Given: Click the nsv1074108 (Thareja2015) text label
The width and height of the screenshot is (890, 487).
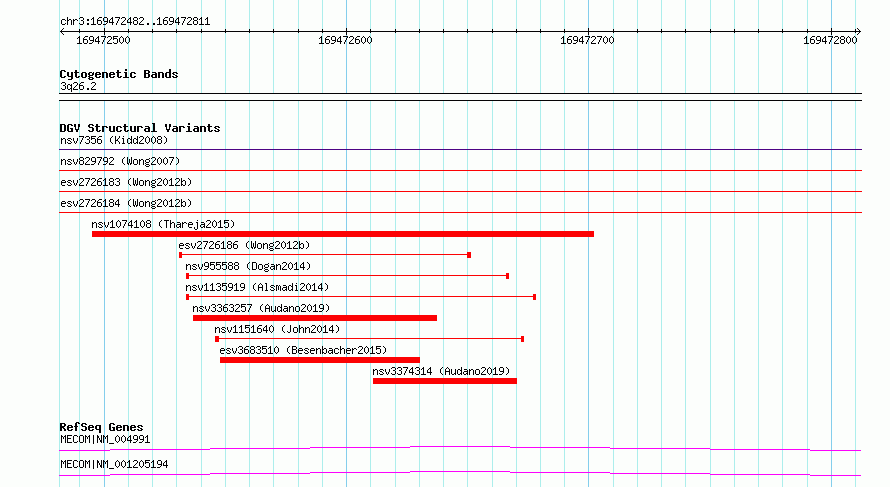Looking at the screenshot, I should tap(163, 224).
